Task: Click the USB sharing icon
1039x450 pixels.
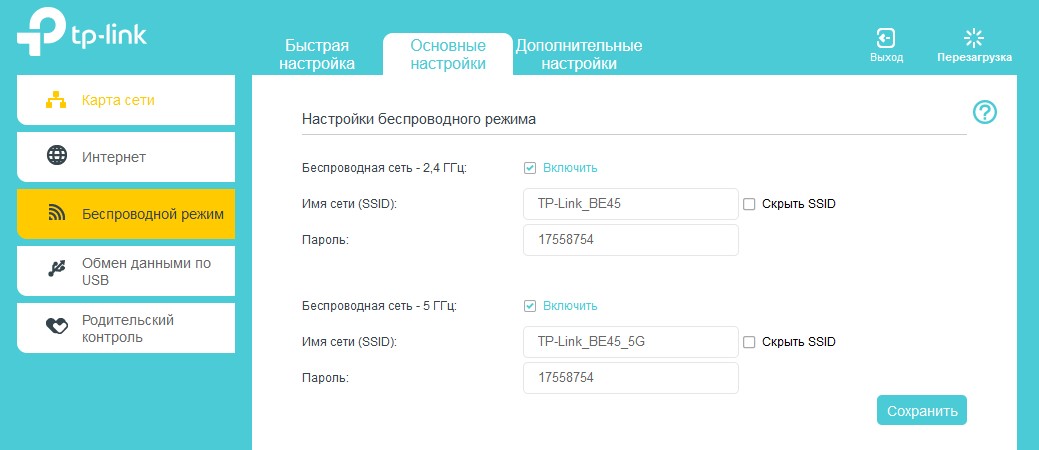Action: coord(57,270)
